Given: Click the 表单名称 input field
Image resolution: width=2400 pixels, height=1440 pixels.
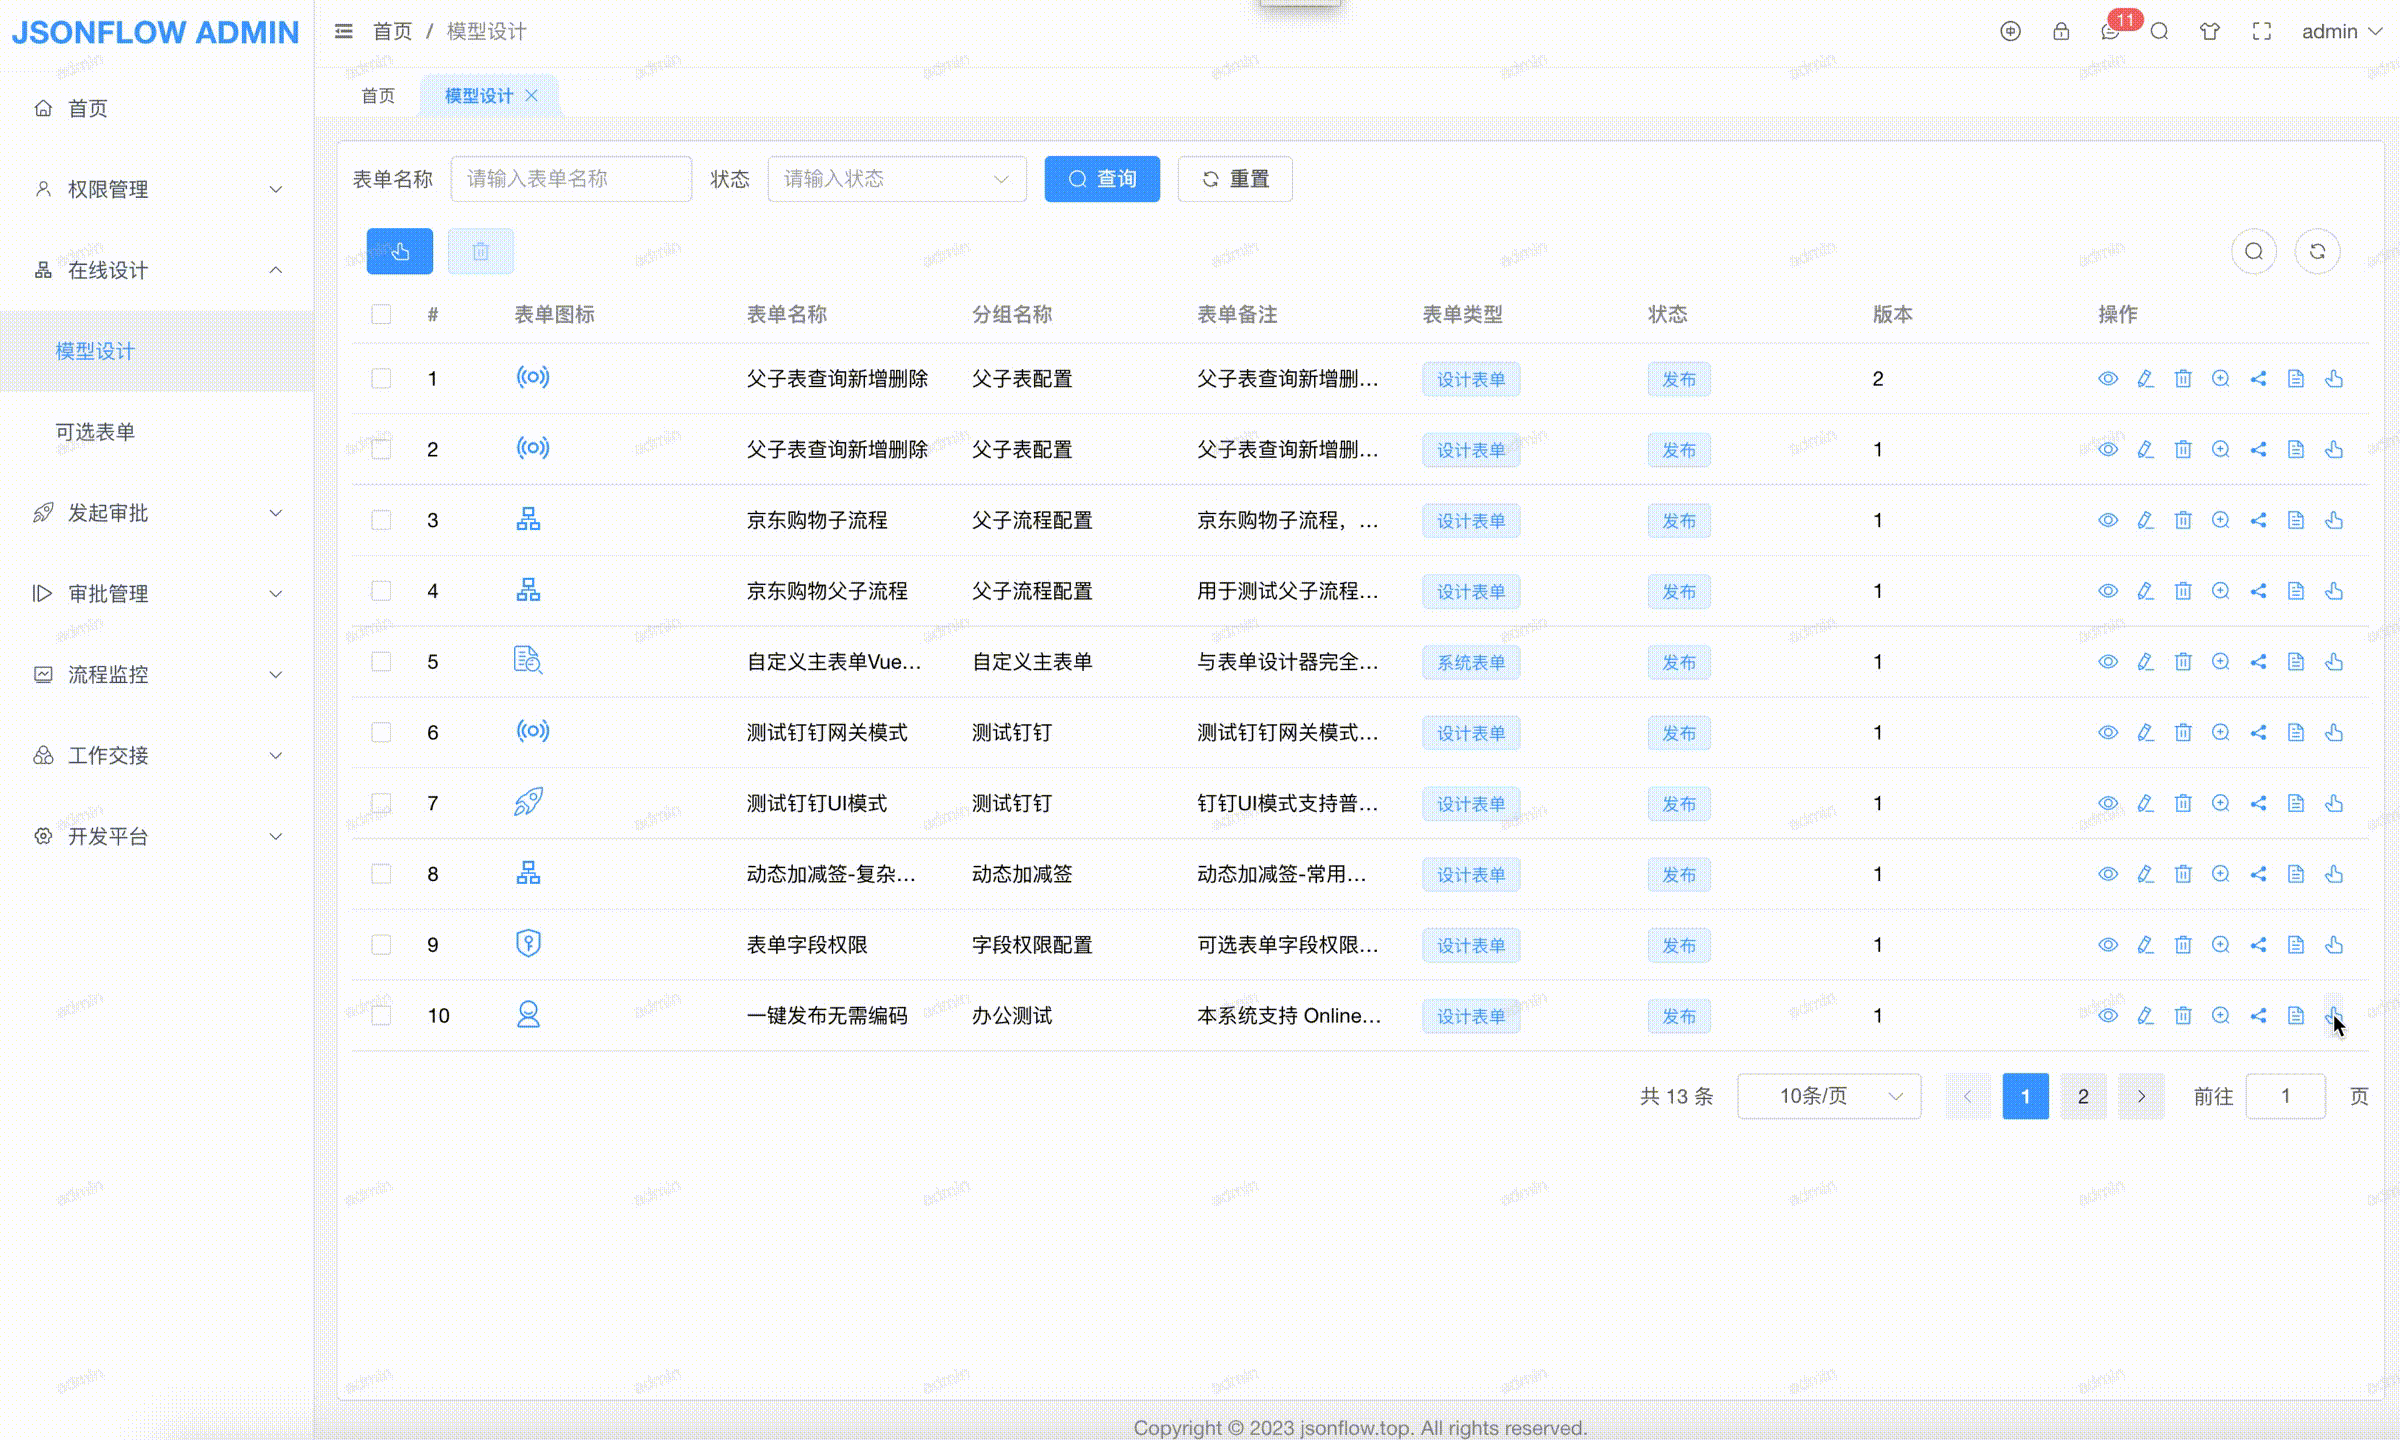Looking at the screenshot, I should [x=570, y=179].
